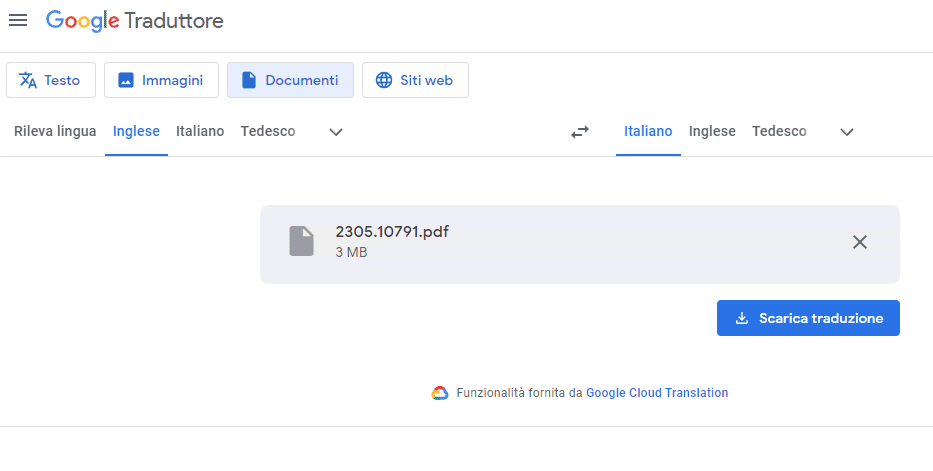The width and height of the screenshot is (933, 471).
Task: Choose Italiano as the source language
Action: [200, 131]
